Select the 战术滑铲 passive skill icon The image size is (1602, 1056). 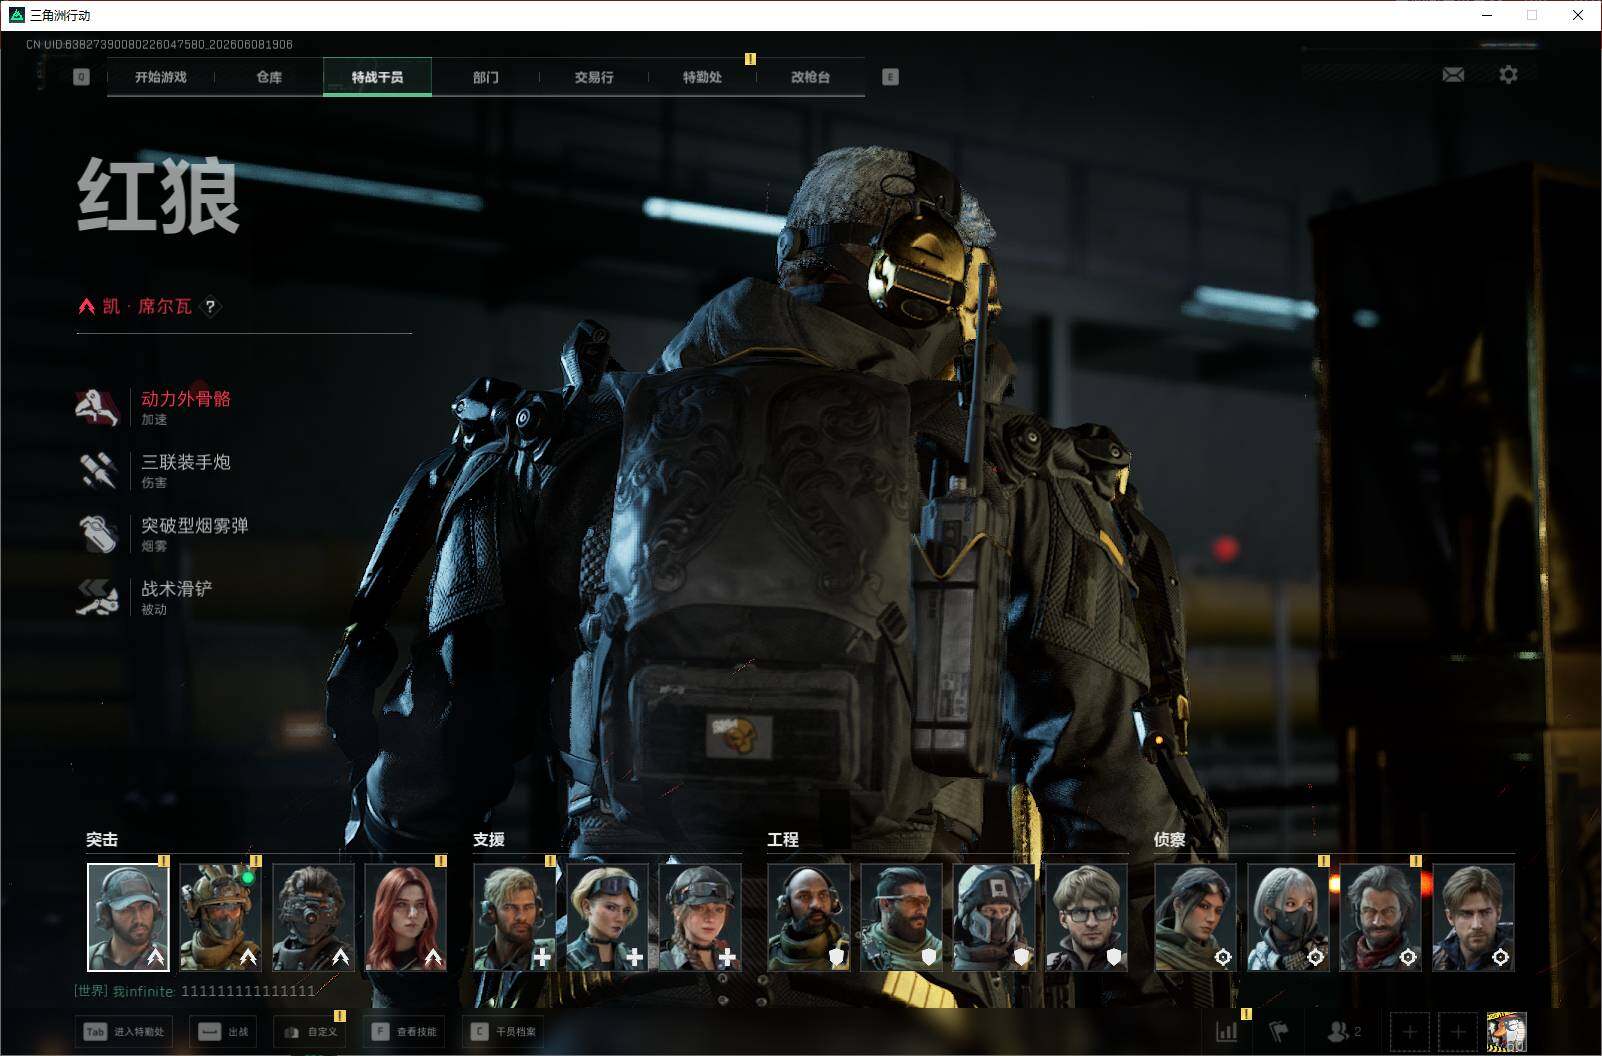[98, 597]
